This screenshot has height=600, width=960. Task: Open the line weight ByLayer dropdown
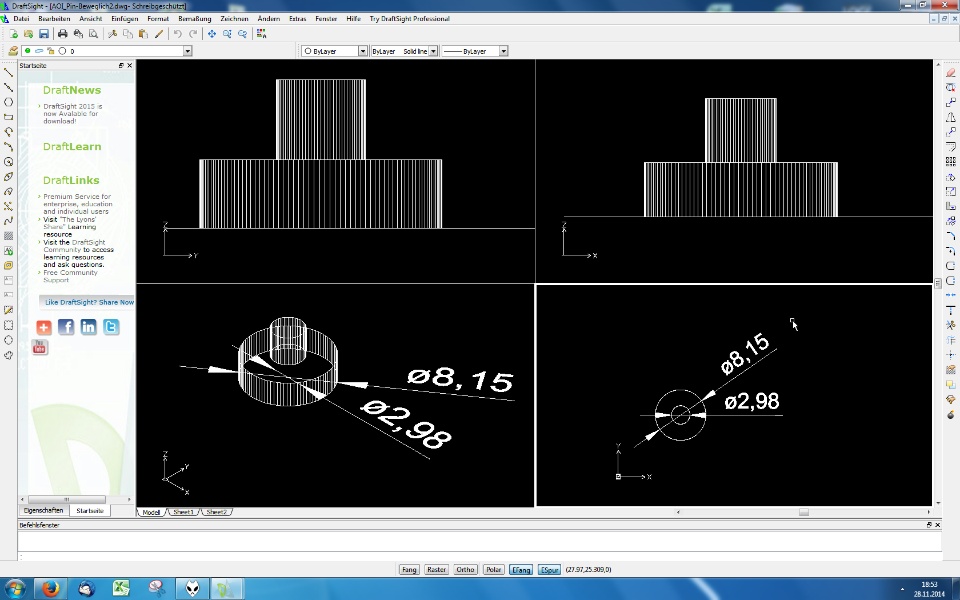[503, 51]
